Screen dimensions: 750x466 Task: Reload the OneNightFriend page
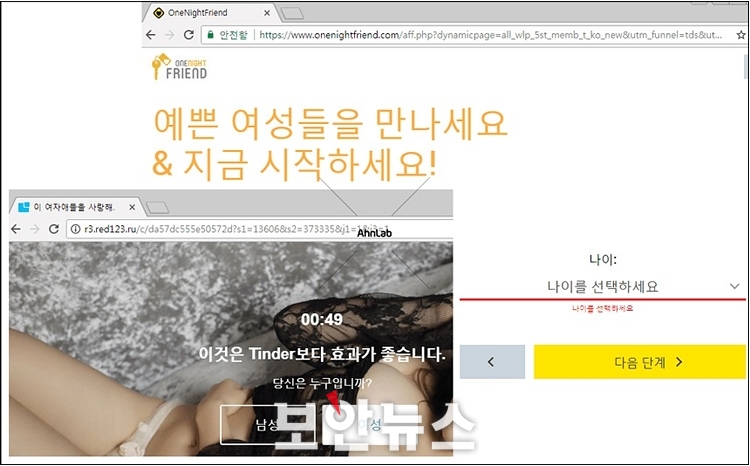coord(188,35)
